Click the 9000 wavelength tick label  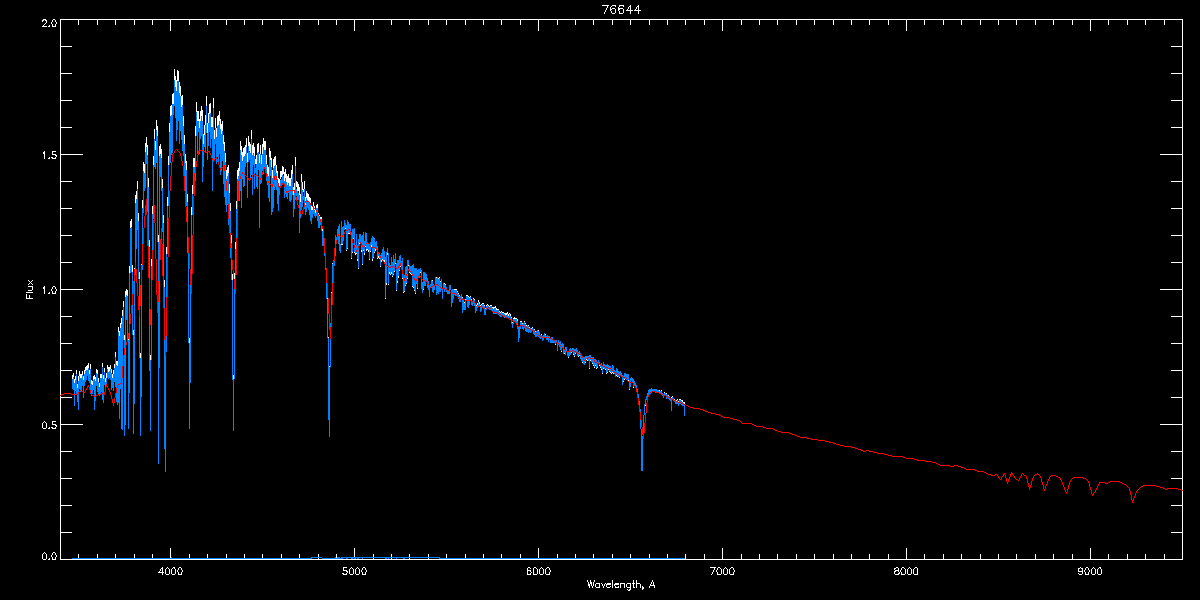pos(1090,571)
